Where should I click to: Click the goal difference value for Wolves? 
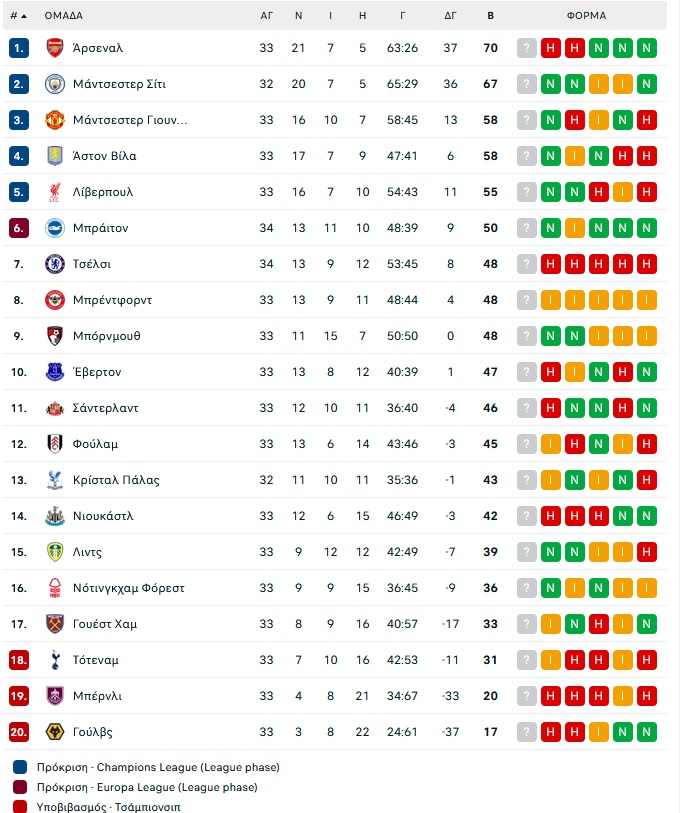451,732
